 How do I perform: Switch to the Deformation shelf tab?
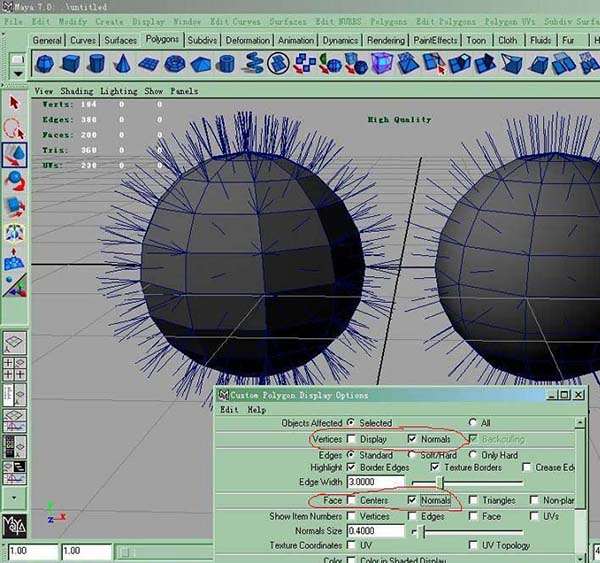click(248, 40)
